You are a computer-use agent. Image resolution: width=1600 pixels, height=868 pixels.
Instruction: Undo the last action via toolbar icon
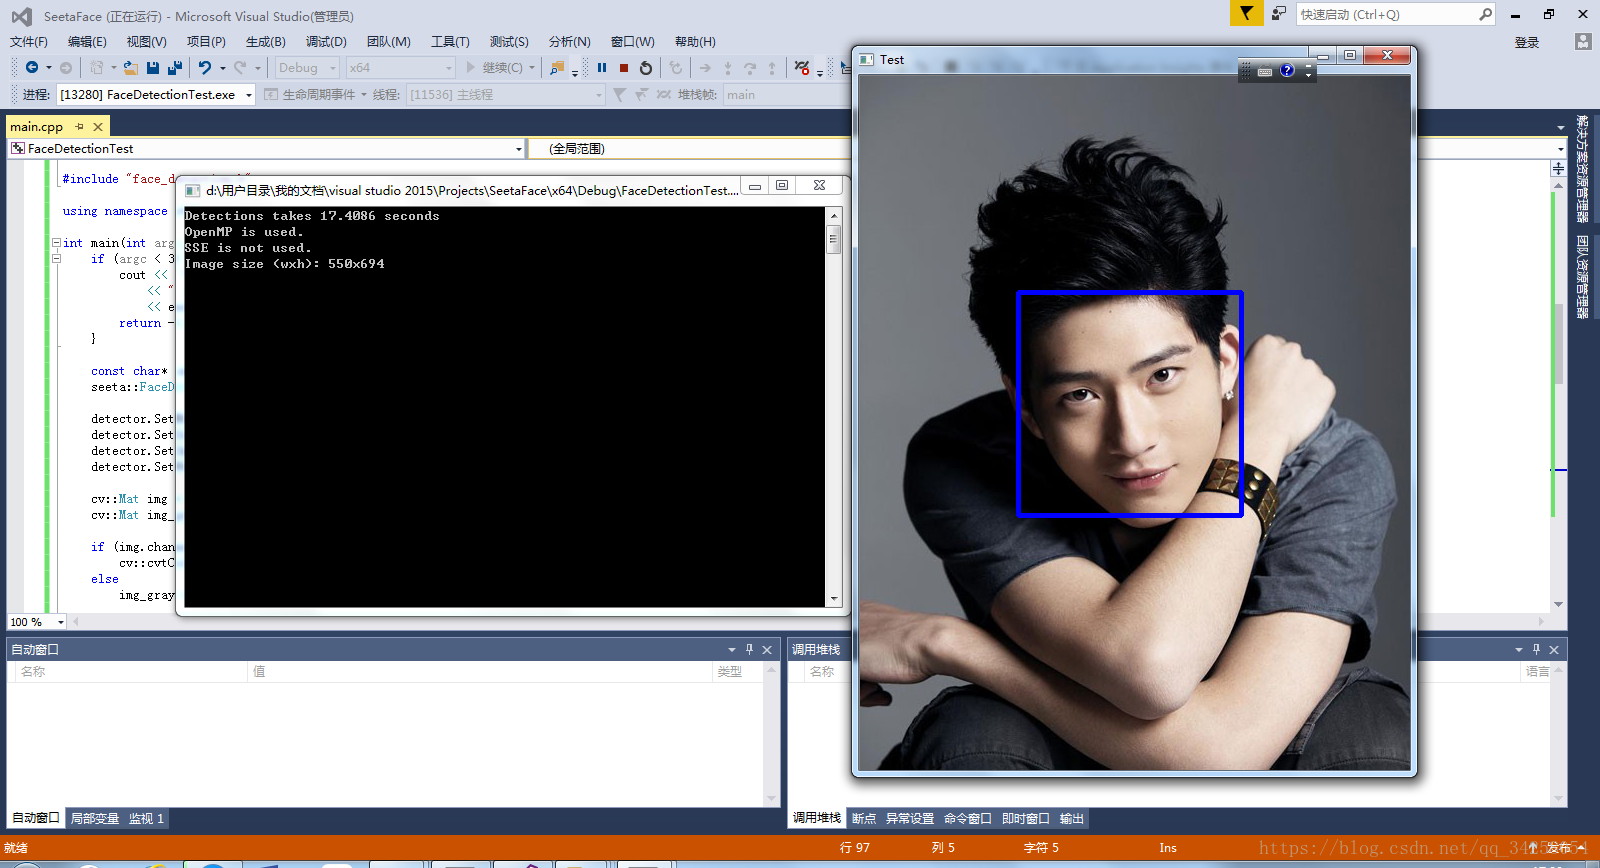point(205,68)
